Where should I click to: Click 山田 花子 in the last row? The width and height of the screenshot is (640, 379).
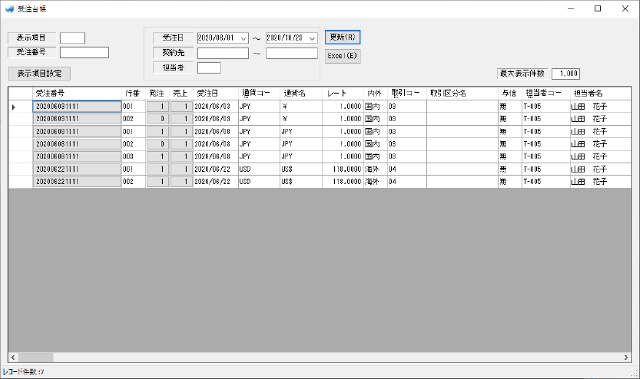coord(600,182)
